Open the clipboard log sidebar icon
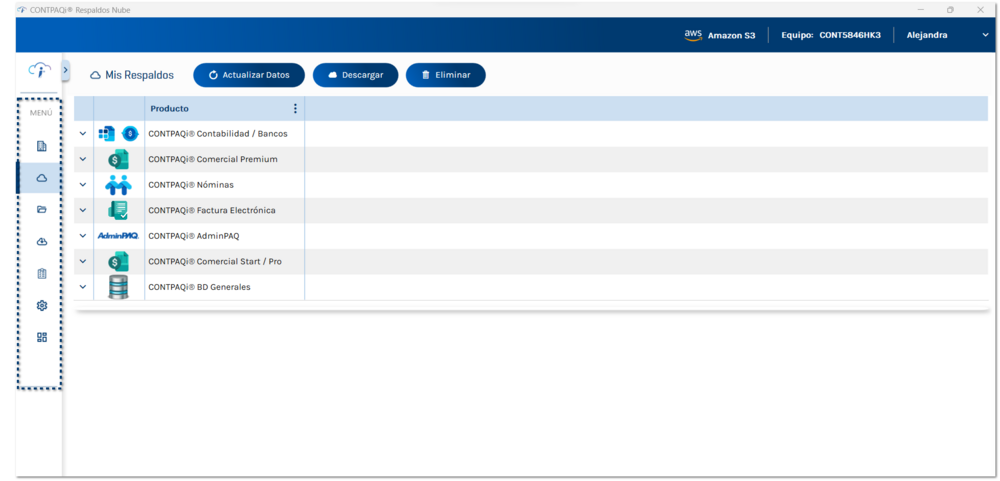 tap(41, 274)
